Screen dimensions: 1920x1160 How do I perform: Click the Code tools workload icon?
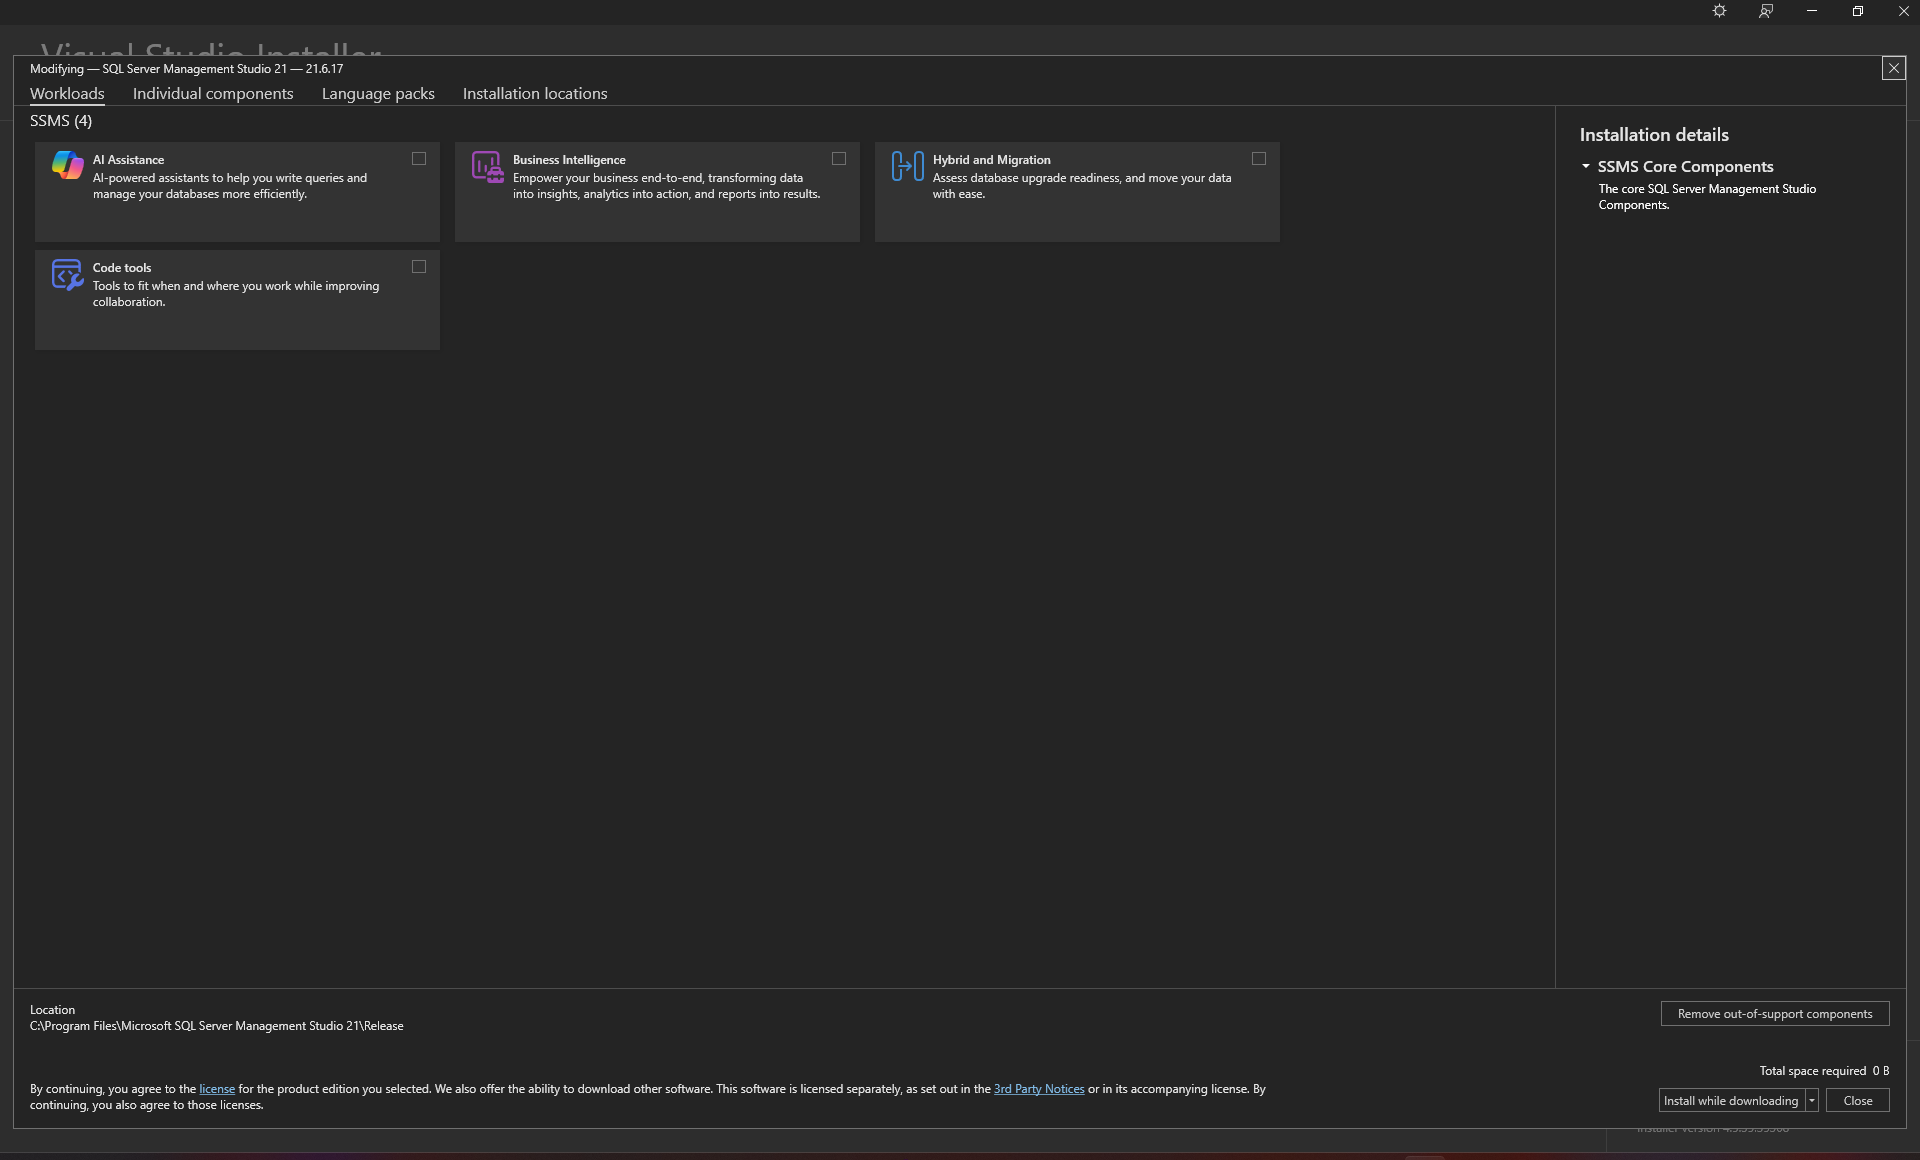pyautogui.click(x=68, y=275)
